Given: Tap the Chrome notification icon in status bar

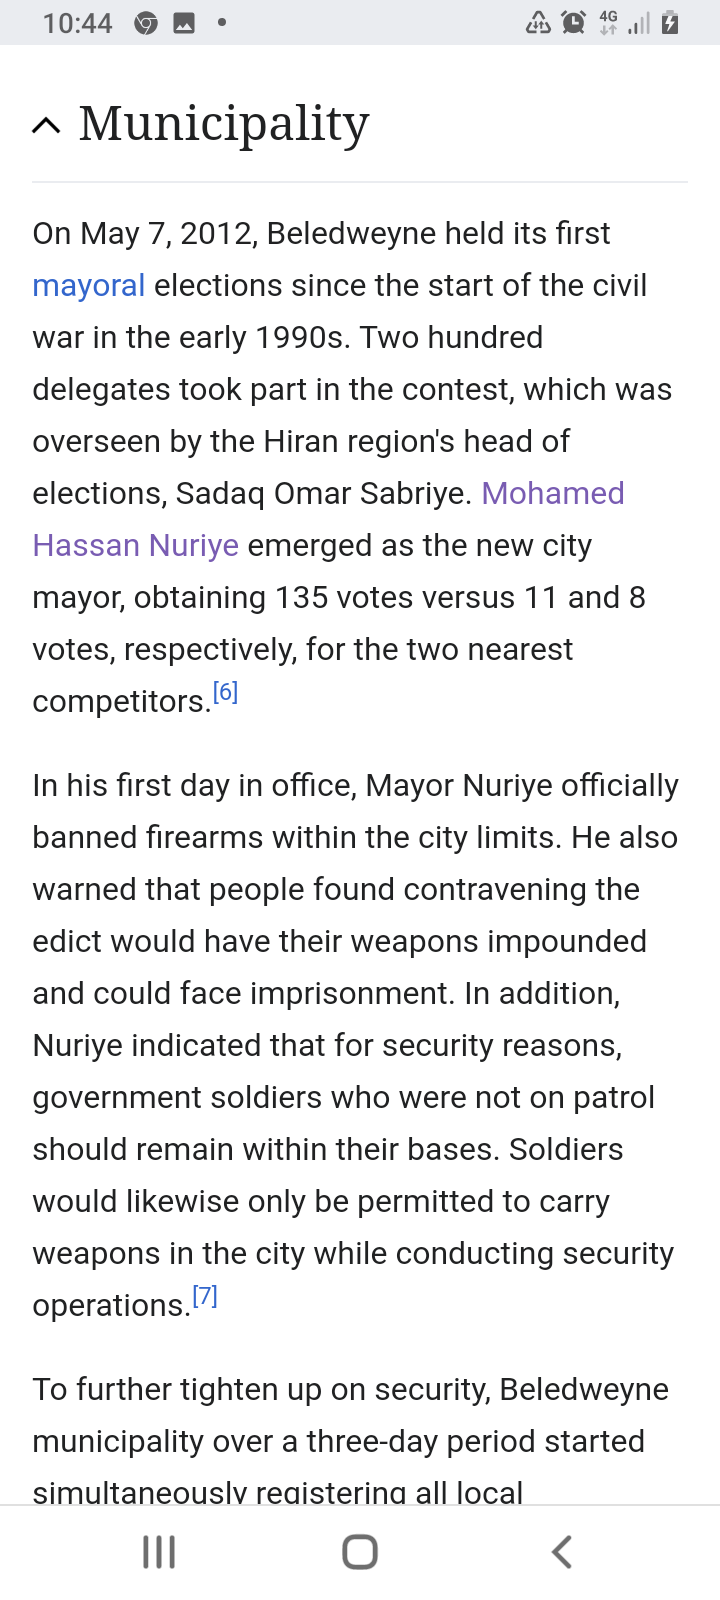Looking at the screenshot, I should [x=146, y=23].
